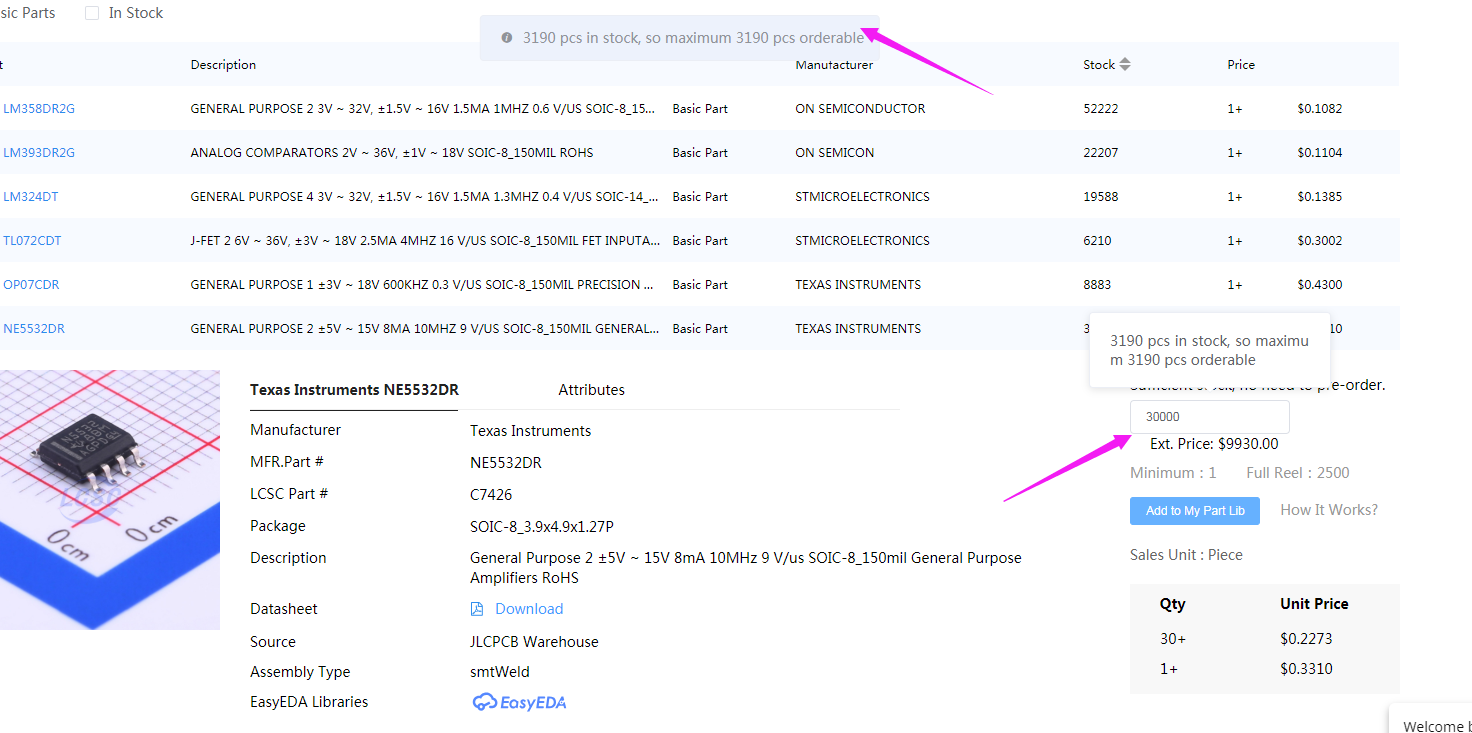
Task: Click STMICROELECTRONICS in the LM324DT row
Action: (862, 197)
